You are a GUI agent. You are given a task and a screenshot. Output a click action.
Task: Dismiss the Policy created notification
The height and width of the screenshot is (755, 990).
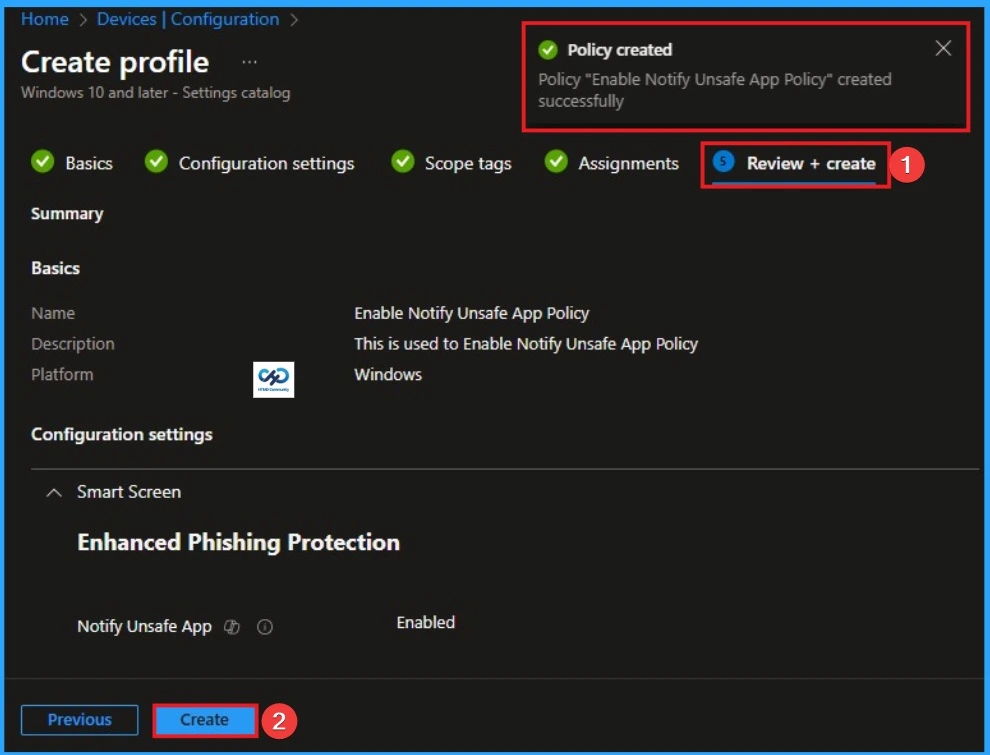tap(942, 47)
